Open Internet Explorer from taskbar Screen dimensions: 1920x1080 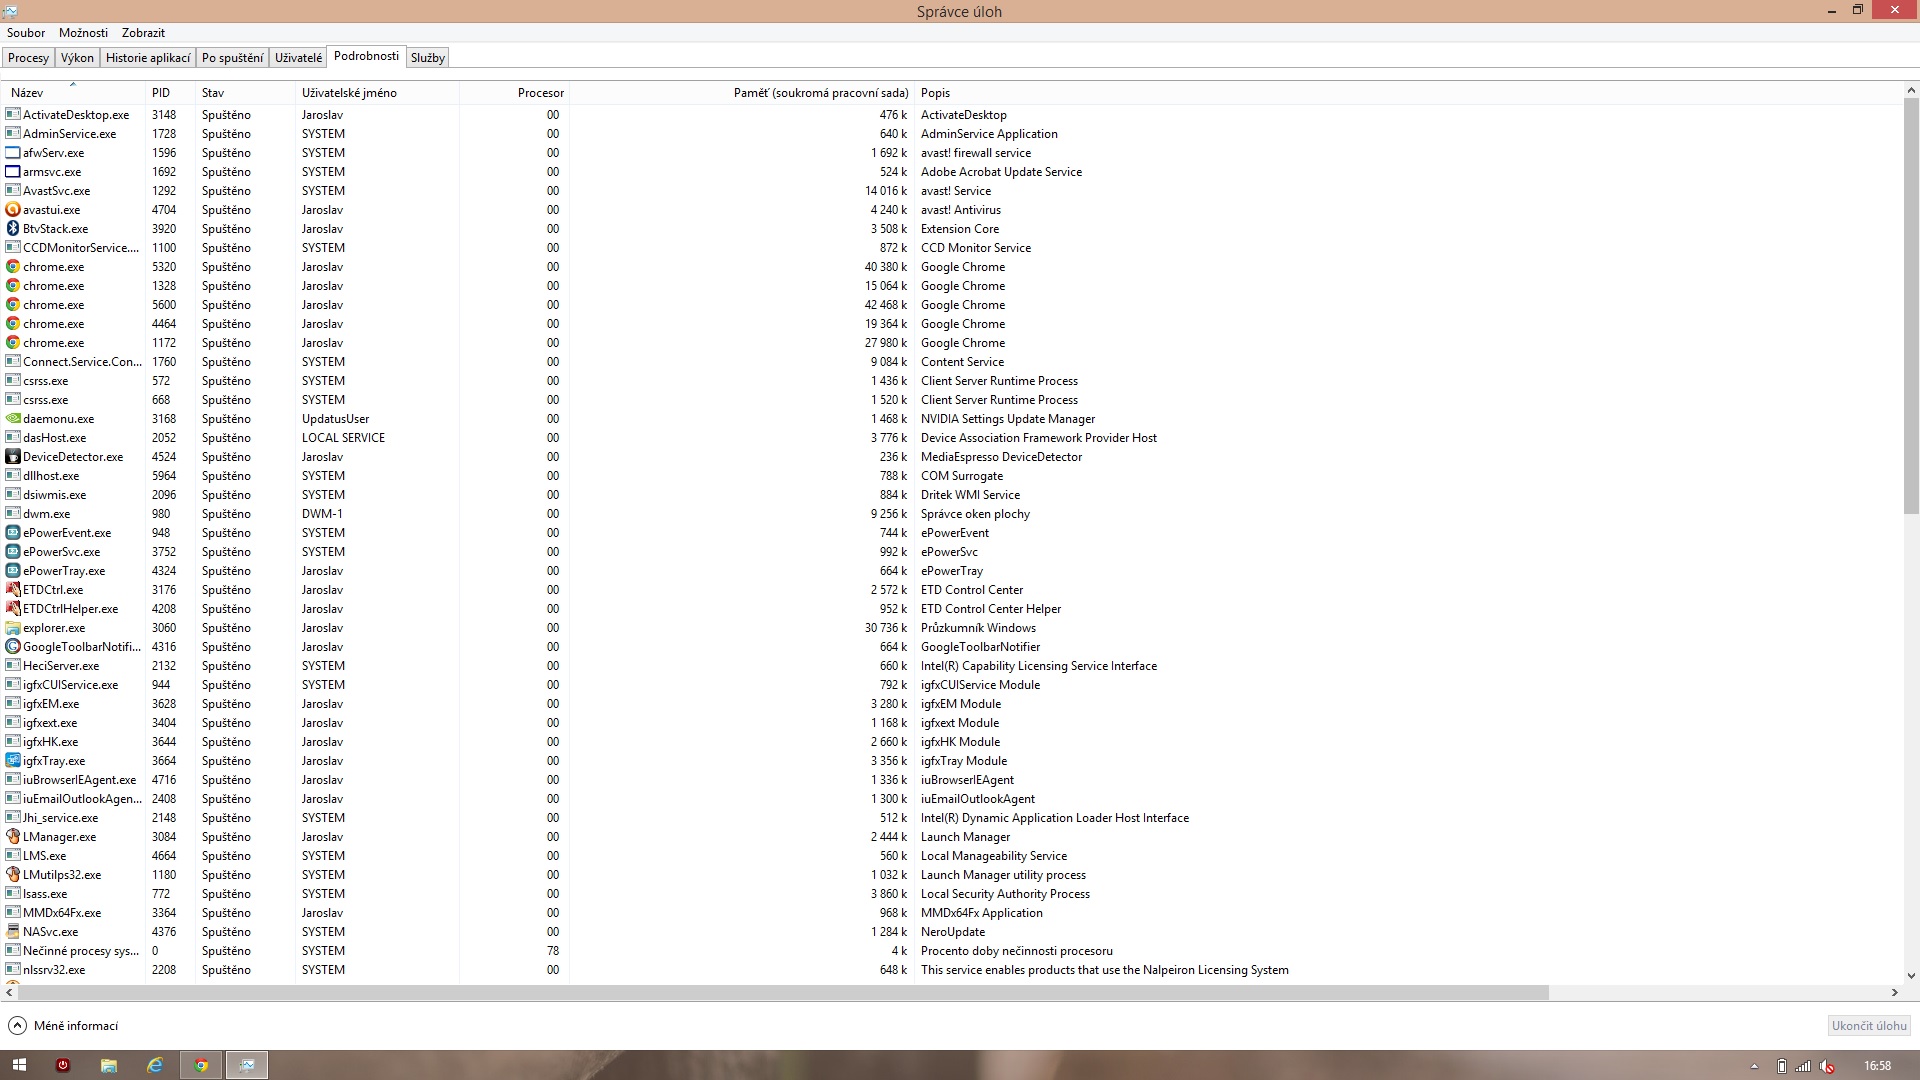[x=155, y=1065]
